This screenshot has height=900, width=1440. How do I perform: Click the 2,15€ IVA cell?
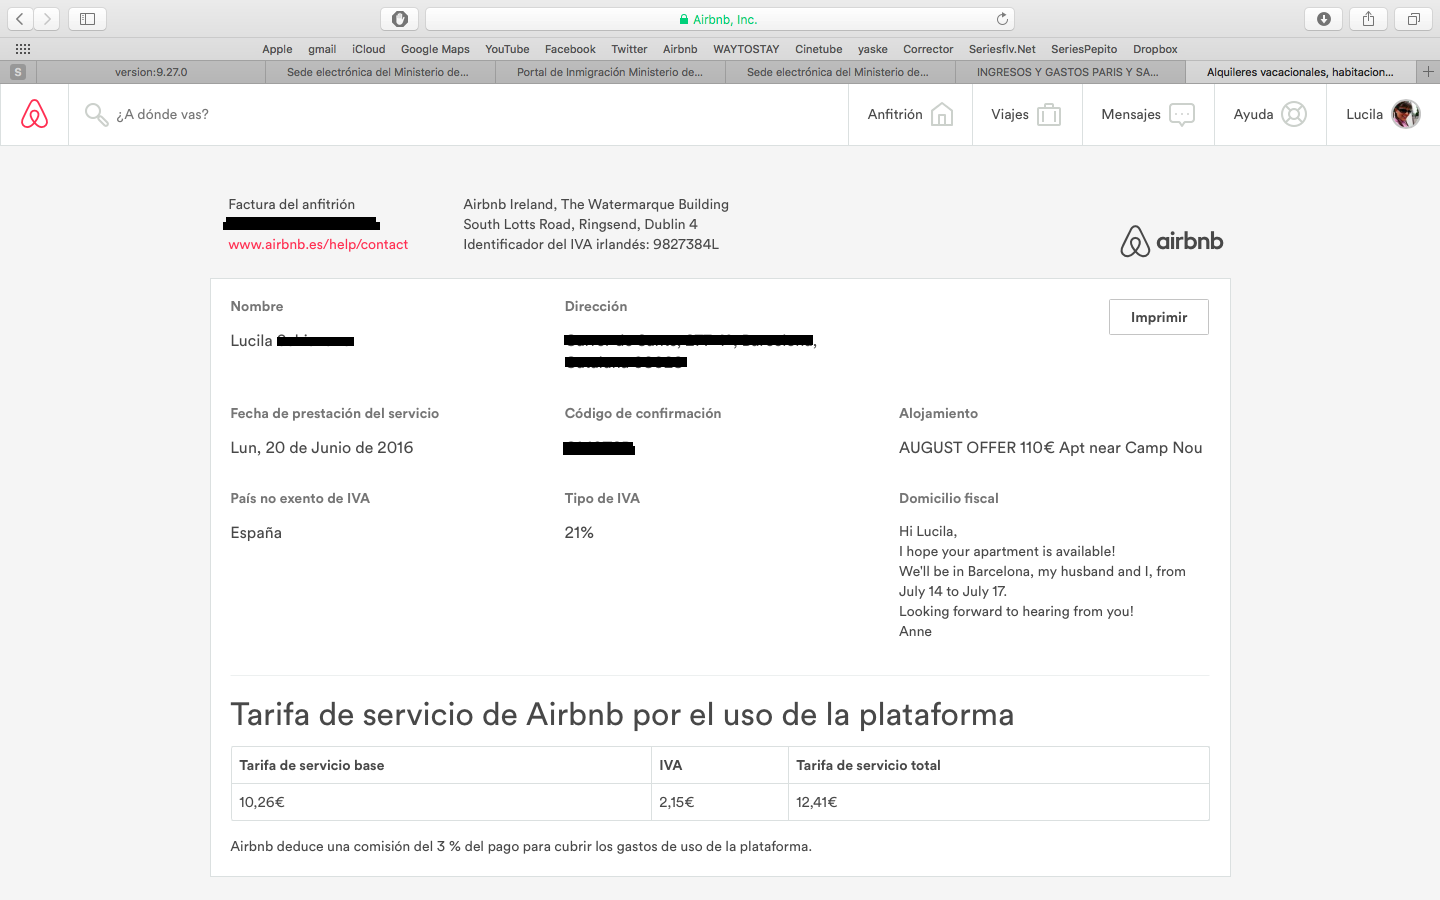tap(720, 802)
